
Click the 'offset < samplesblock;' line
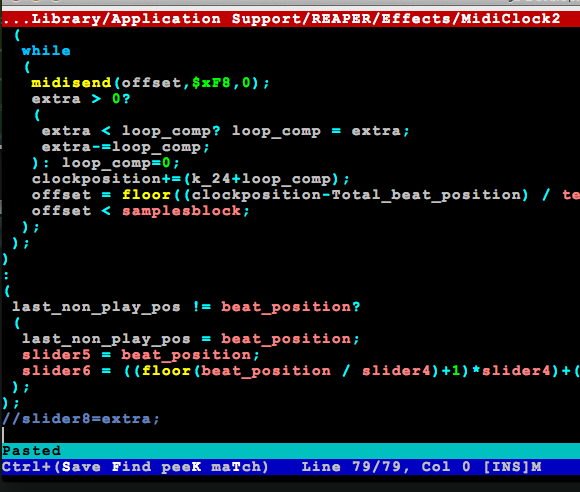[x=141, y=211]
